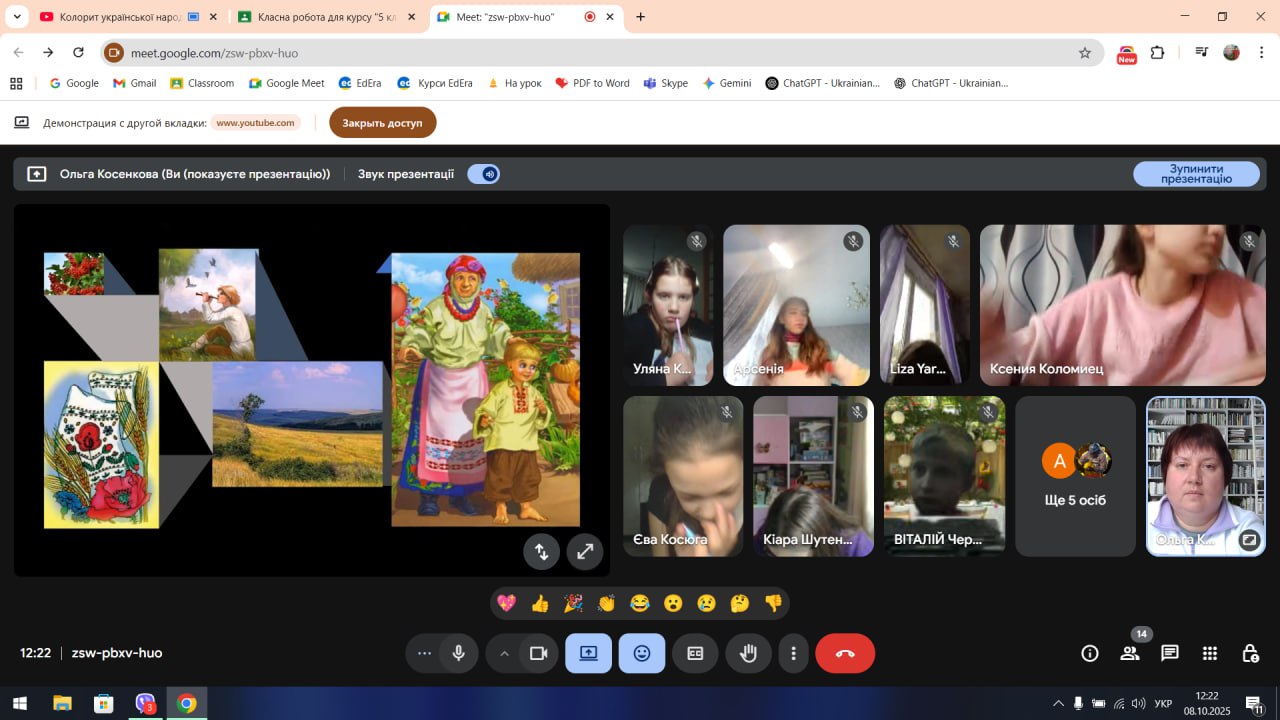
Task: Mute the microphone
Action: click(x=458, y=654)
